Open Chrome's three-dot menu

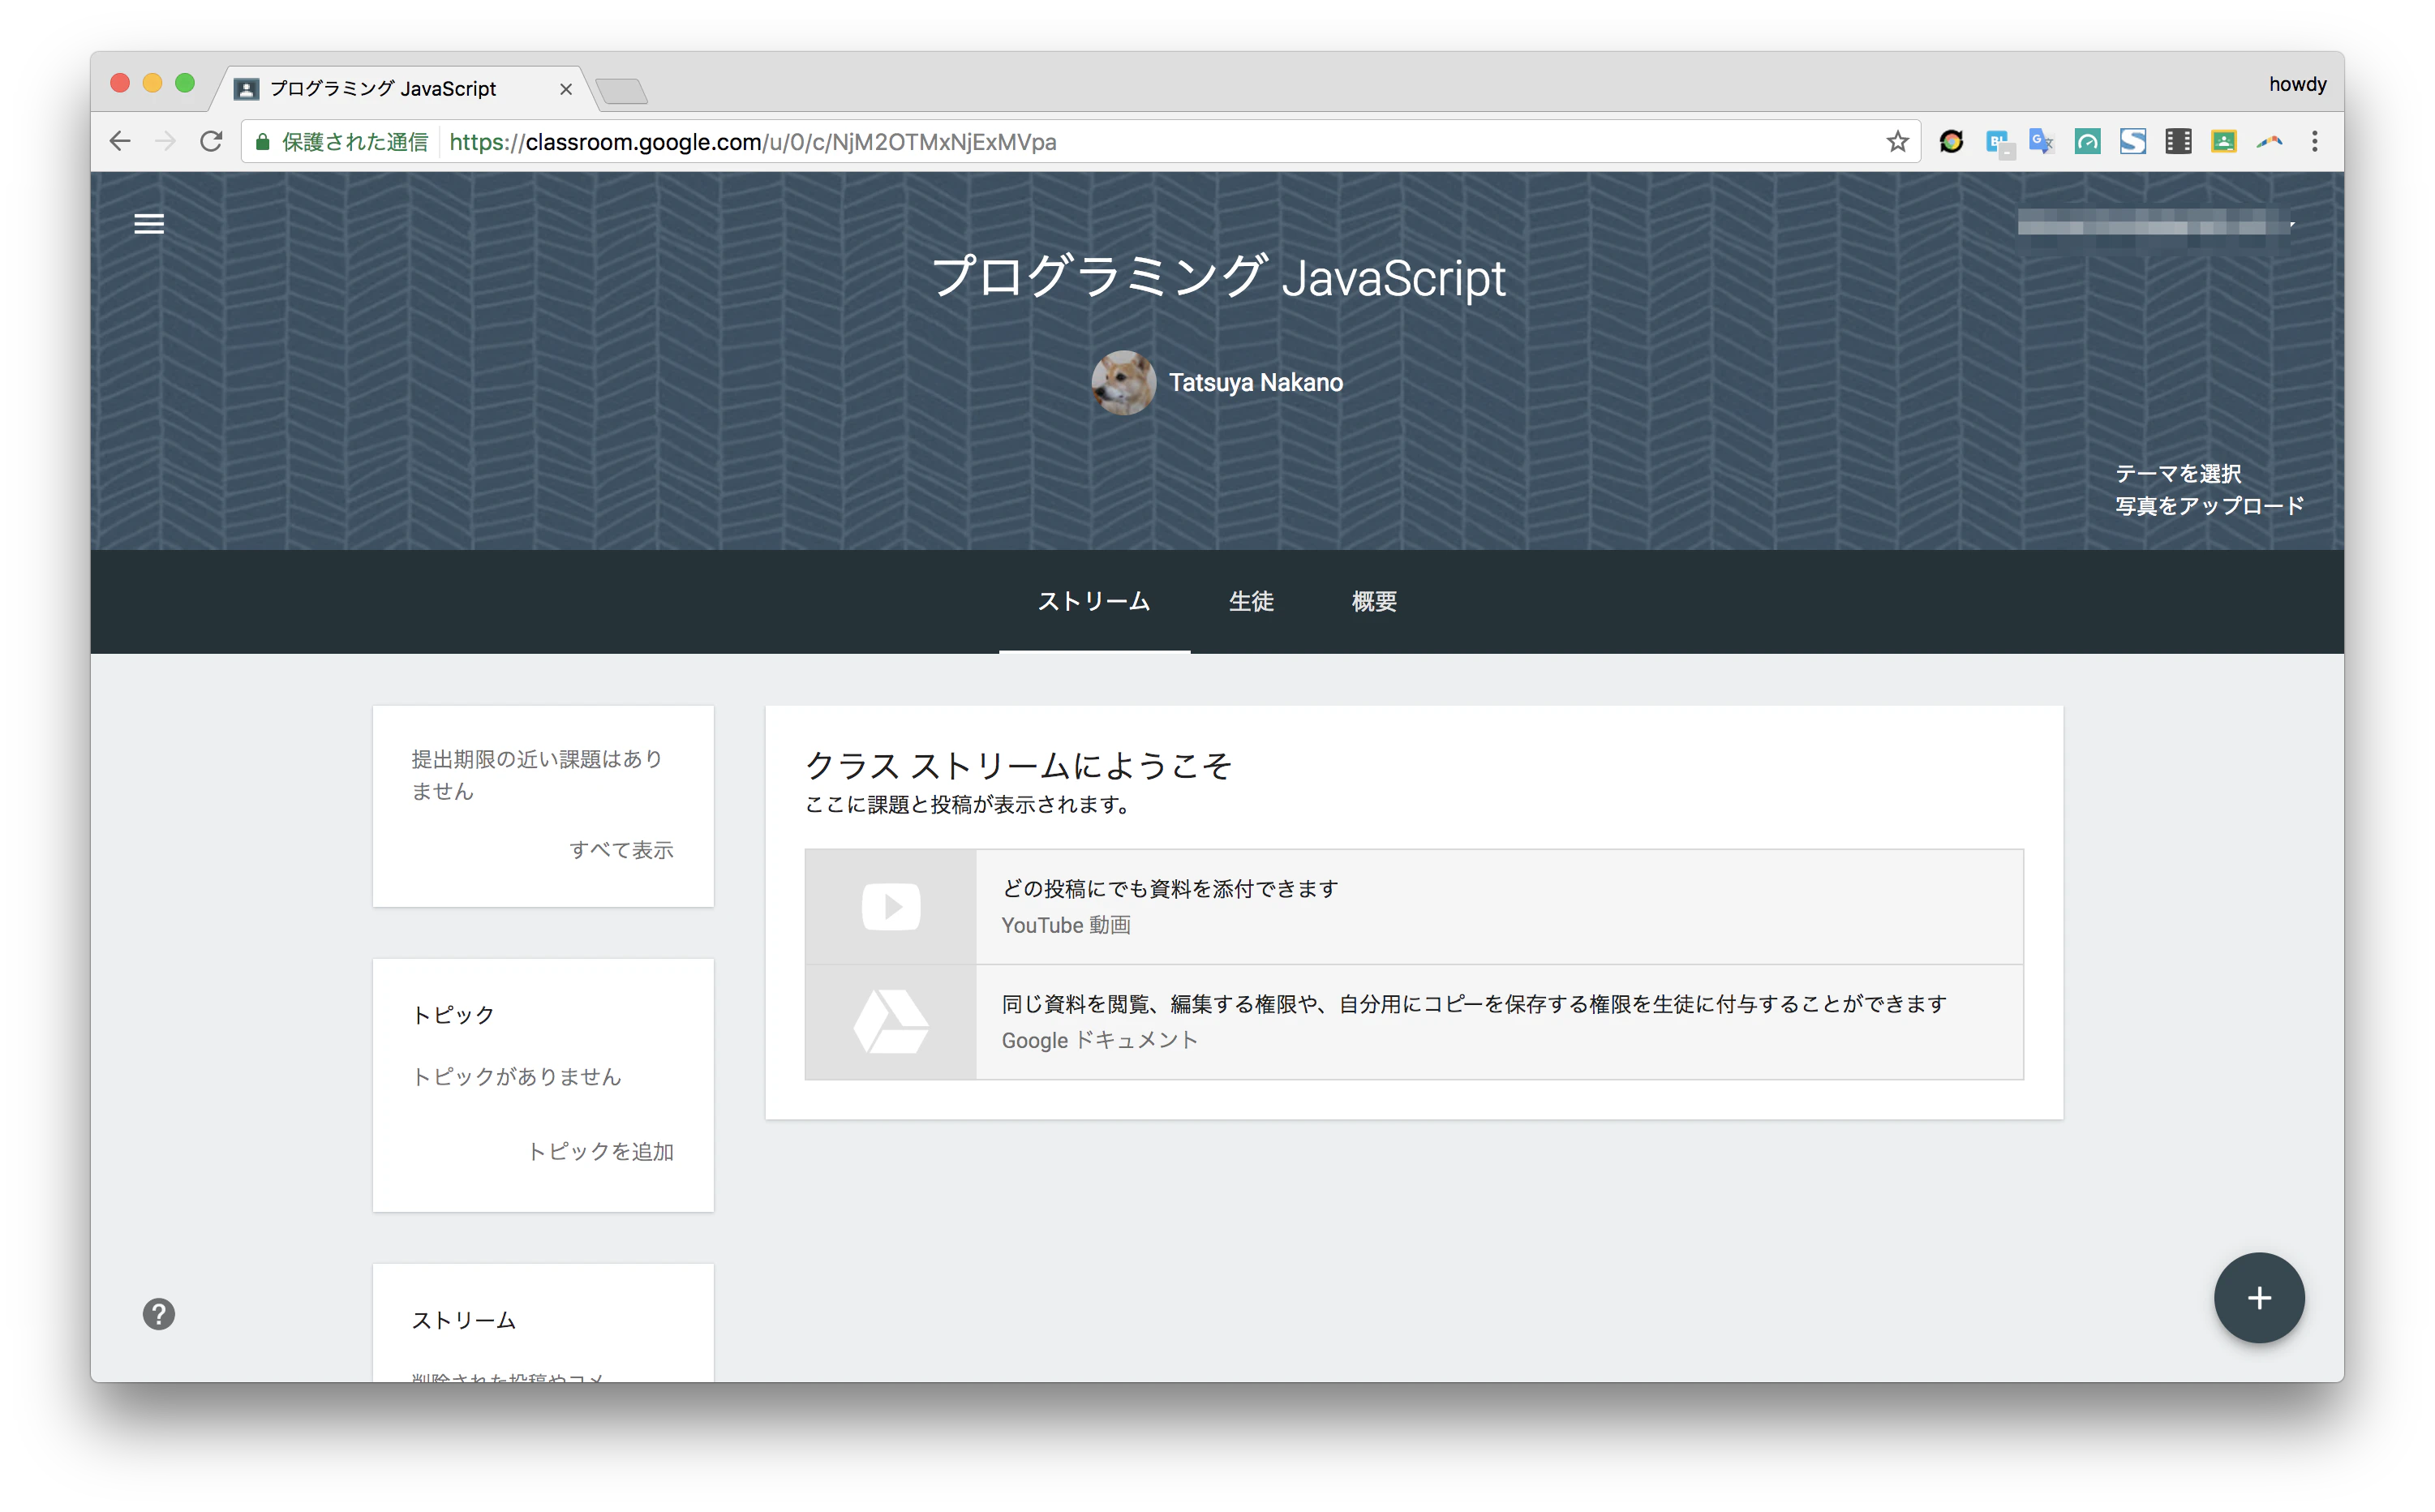pyautogui.click(x=2314, y=142)
